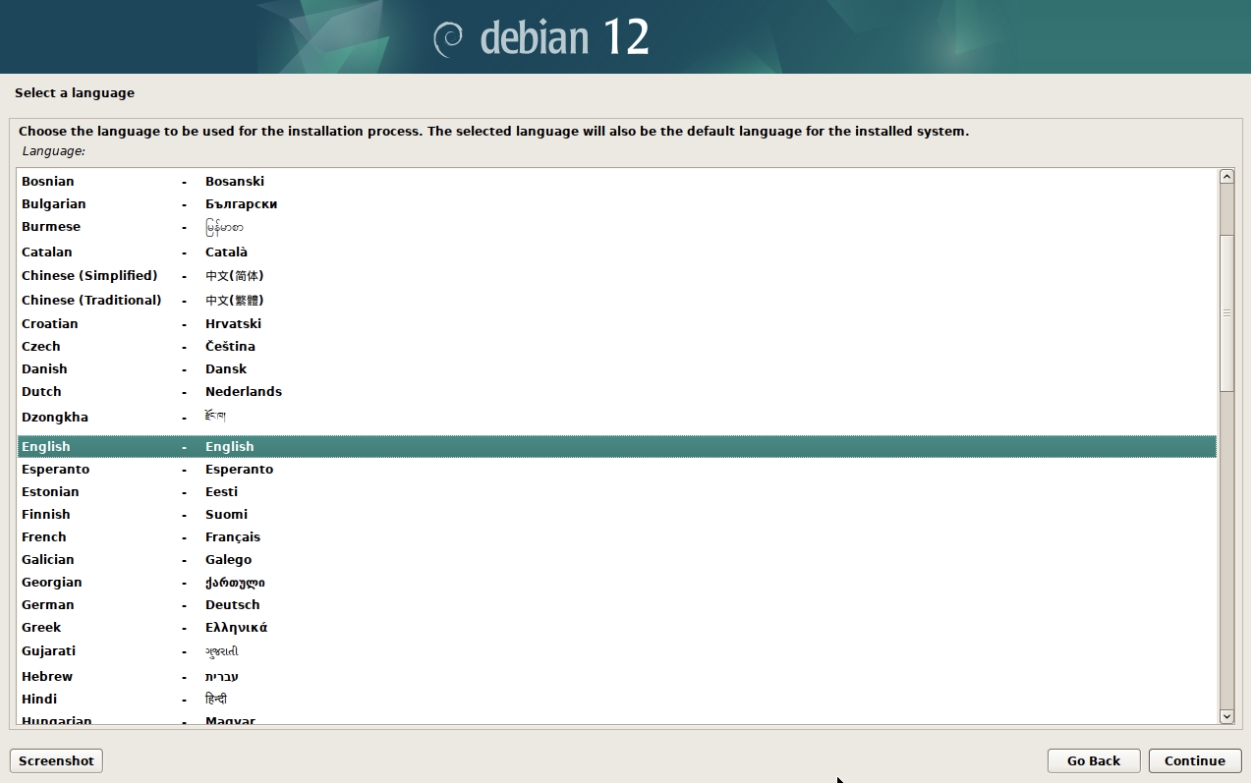Pick the Finnish language row
Image resolution: width=1251 pixels, height=783 pixels.
click(617, 514)
